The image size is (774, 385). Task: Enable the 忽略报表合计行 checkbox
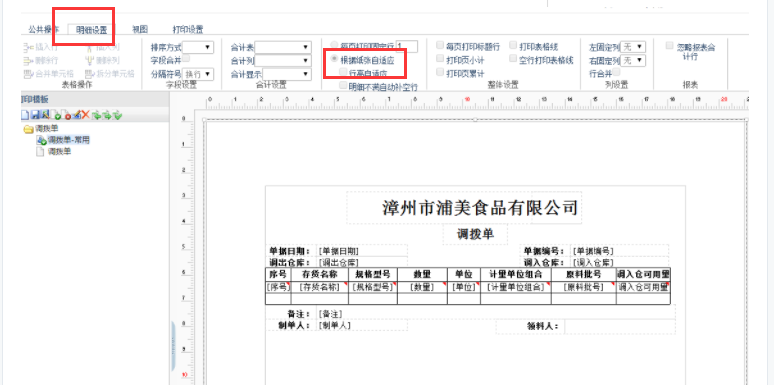click(669, 46)
